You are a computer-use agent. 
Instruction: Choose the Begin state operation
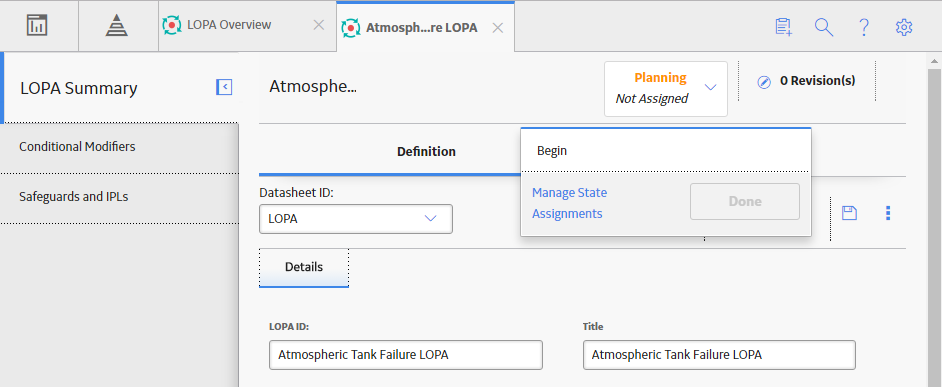[x=666, y=151]
